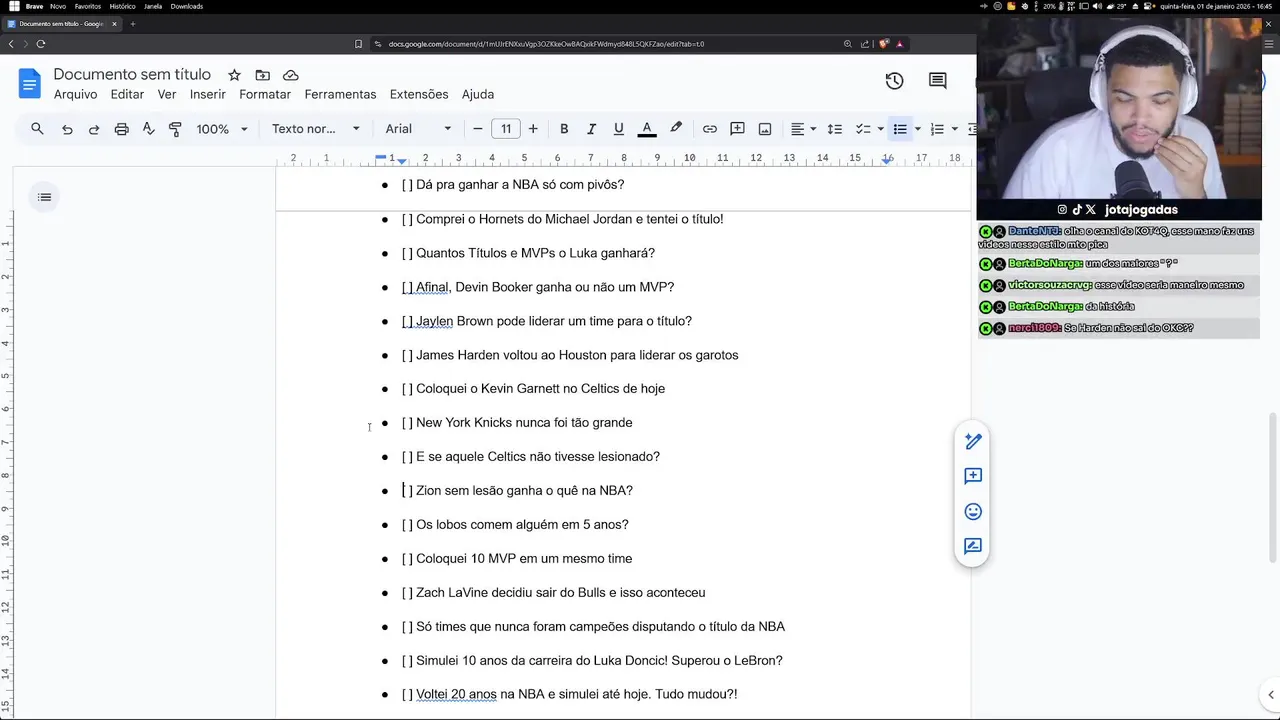Toggle the bulleted list button
1280x720 pixels.
click(900, 129)
